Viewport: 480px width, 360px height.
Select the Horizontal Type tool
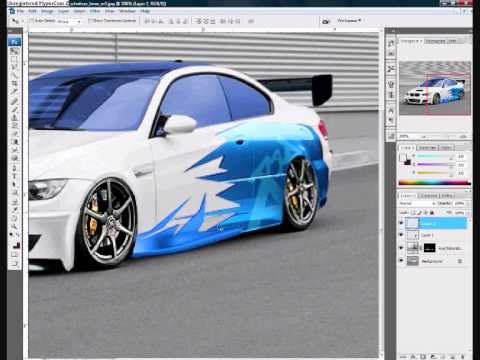pyautogui.click(x=14, y=176)
